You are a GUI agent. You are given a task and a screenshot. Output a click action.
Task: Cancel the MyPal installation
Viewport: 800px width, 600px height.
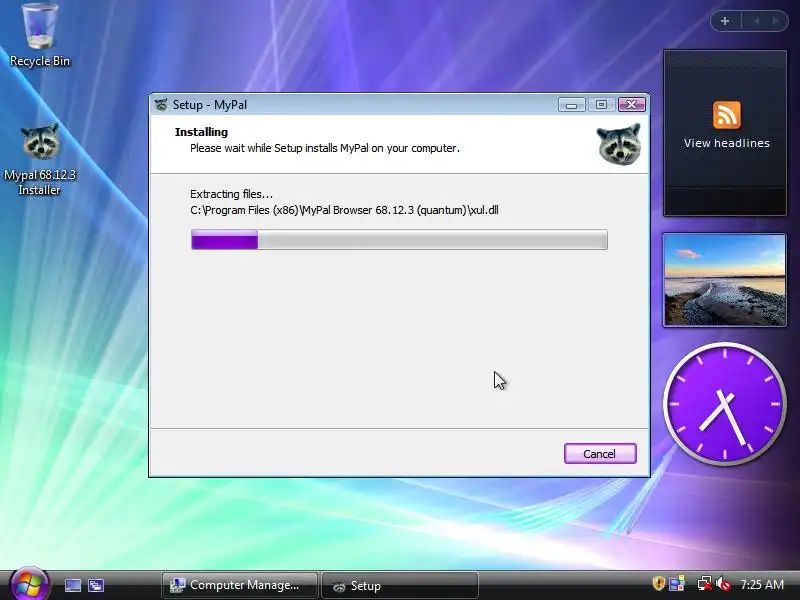point(600,454)
